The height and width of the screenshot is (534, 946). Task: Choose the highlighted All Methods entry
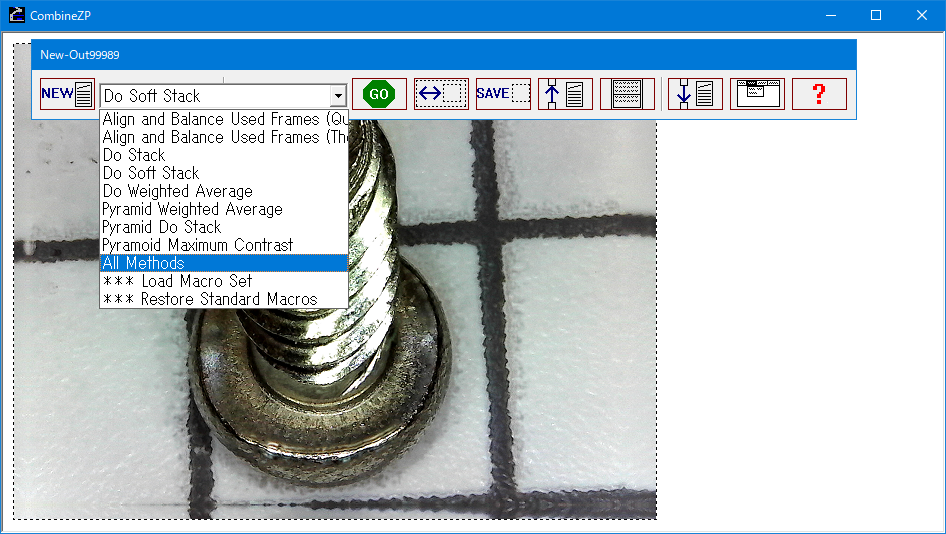[224, 263]
